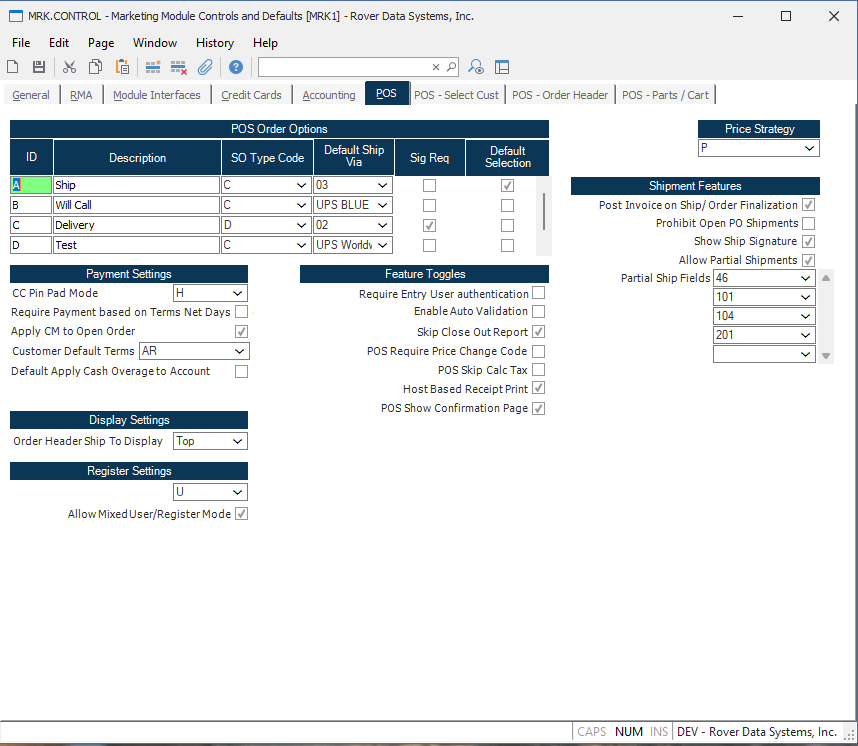
Task: Click the Paste clipboard icon
Action: (119, 66)
